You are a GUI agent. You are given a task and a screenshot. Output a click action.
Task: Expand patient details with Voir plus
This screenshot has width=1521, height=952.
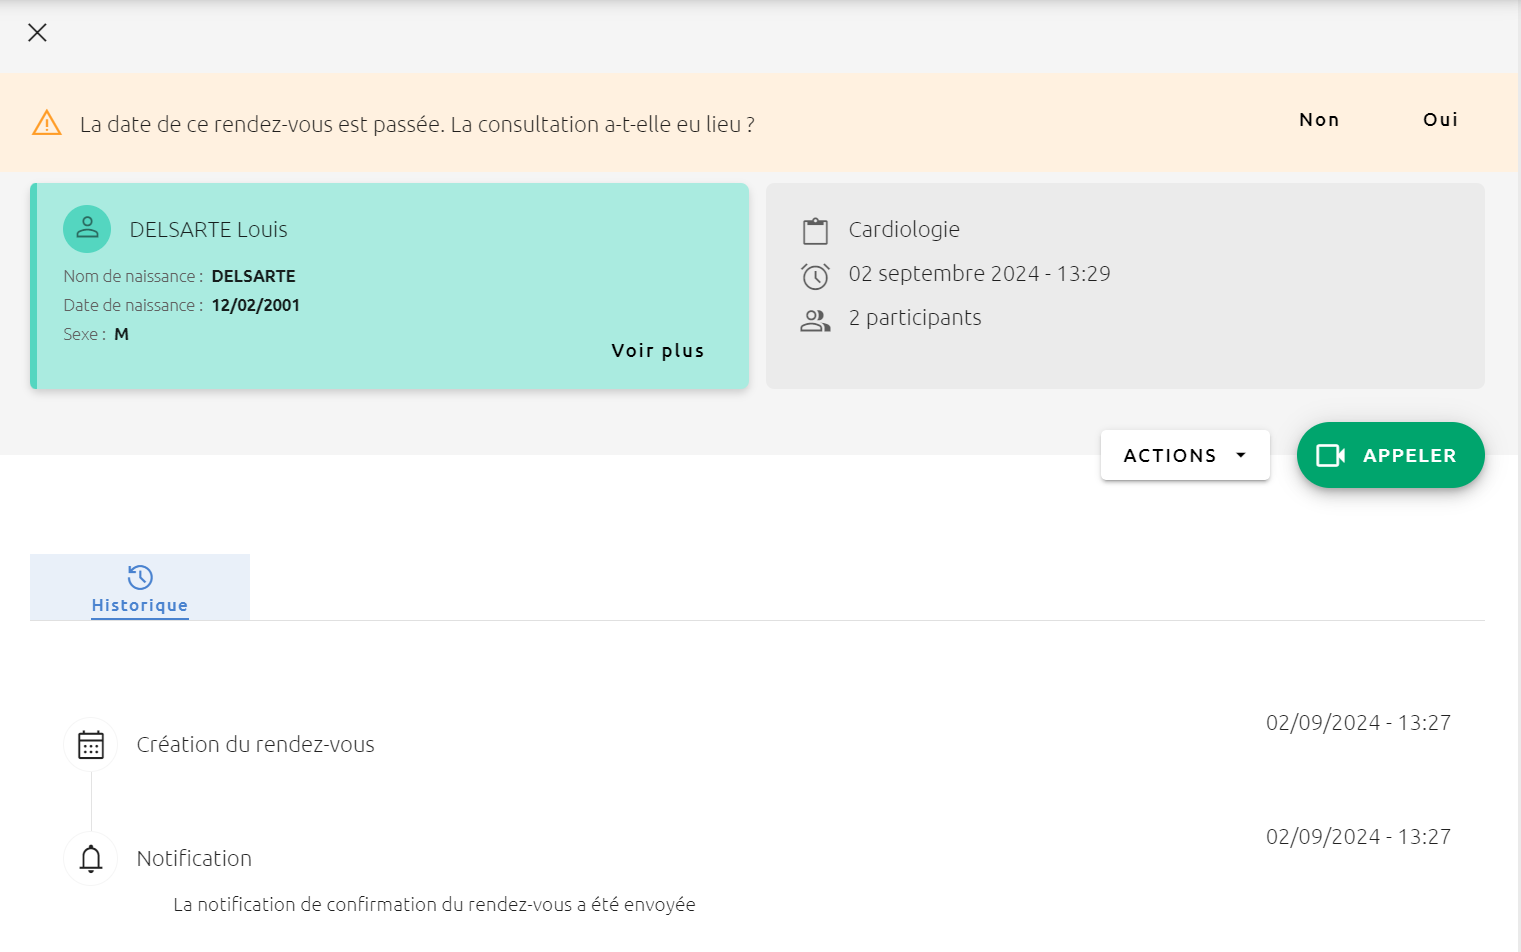[658, 351]
